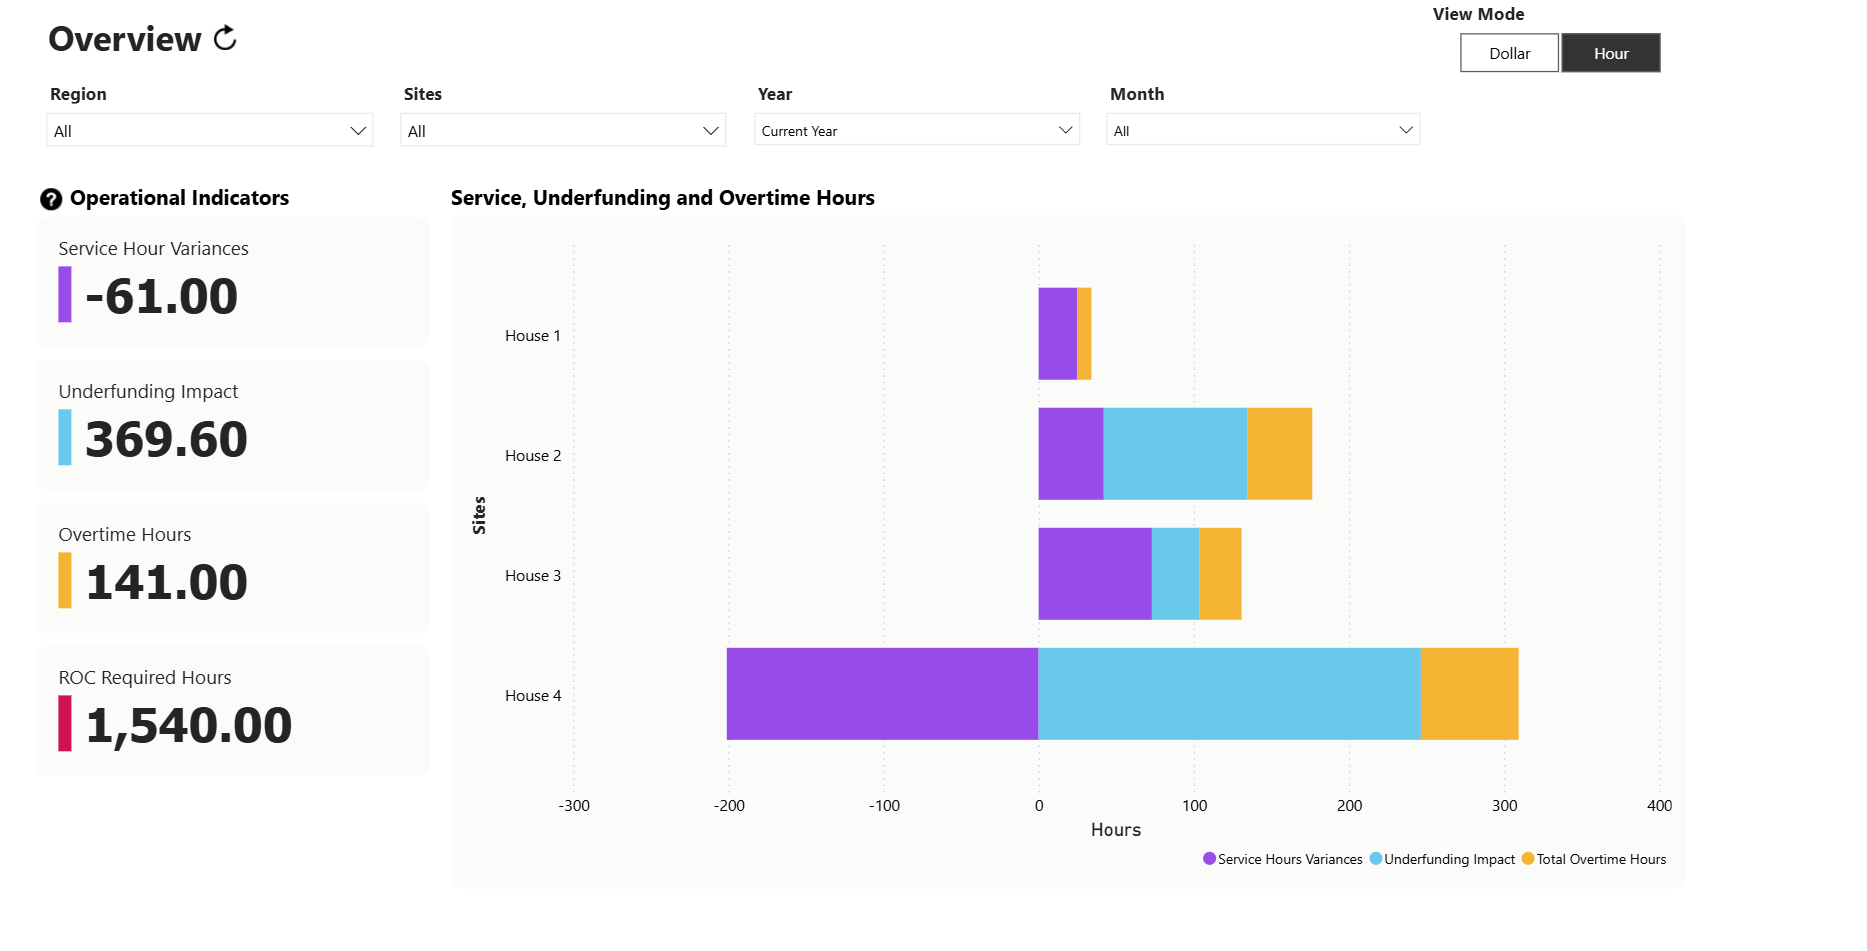Open the Year dropdown showing Current Year
Screen dimensions: 1867x951
915,130
